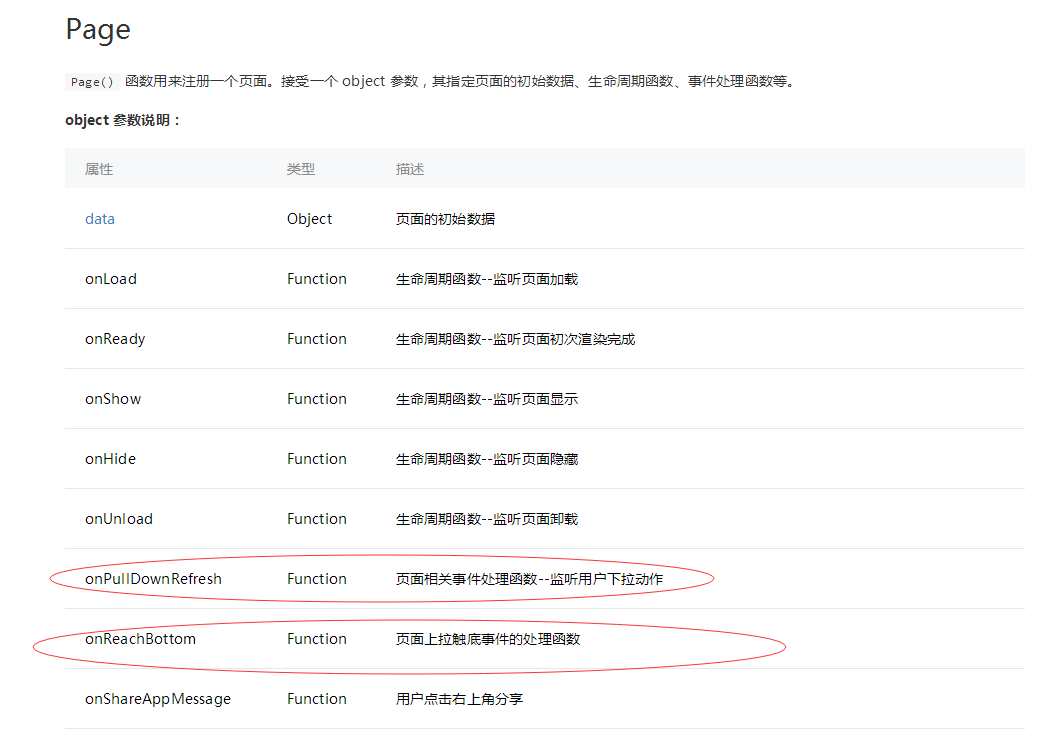Select the onShow property name
This screenshot has width=1061, height=743.
[x=113, y=399]
